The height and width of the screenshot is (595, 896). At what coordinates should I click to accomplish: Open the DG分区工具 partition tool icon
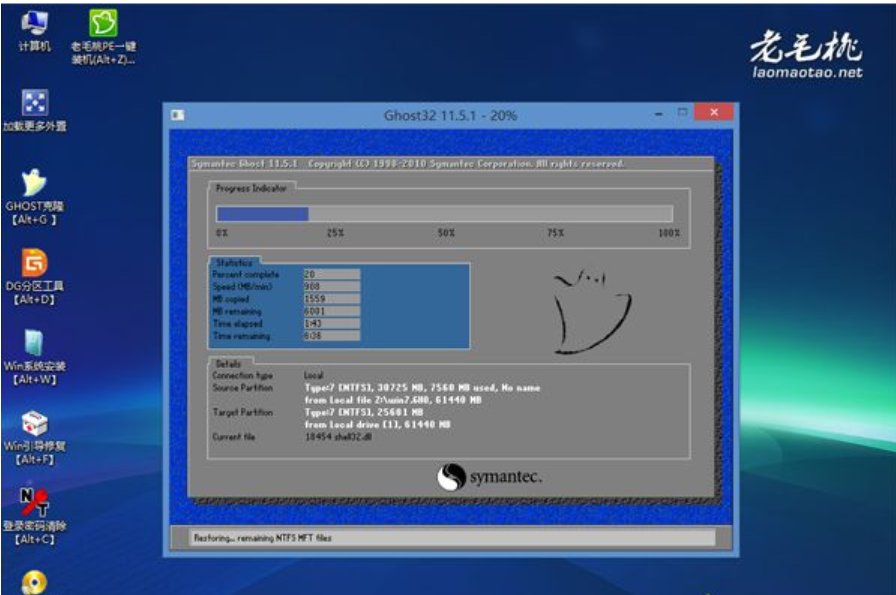tap(34, 262)
